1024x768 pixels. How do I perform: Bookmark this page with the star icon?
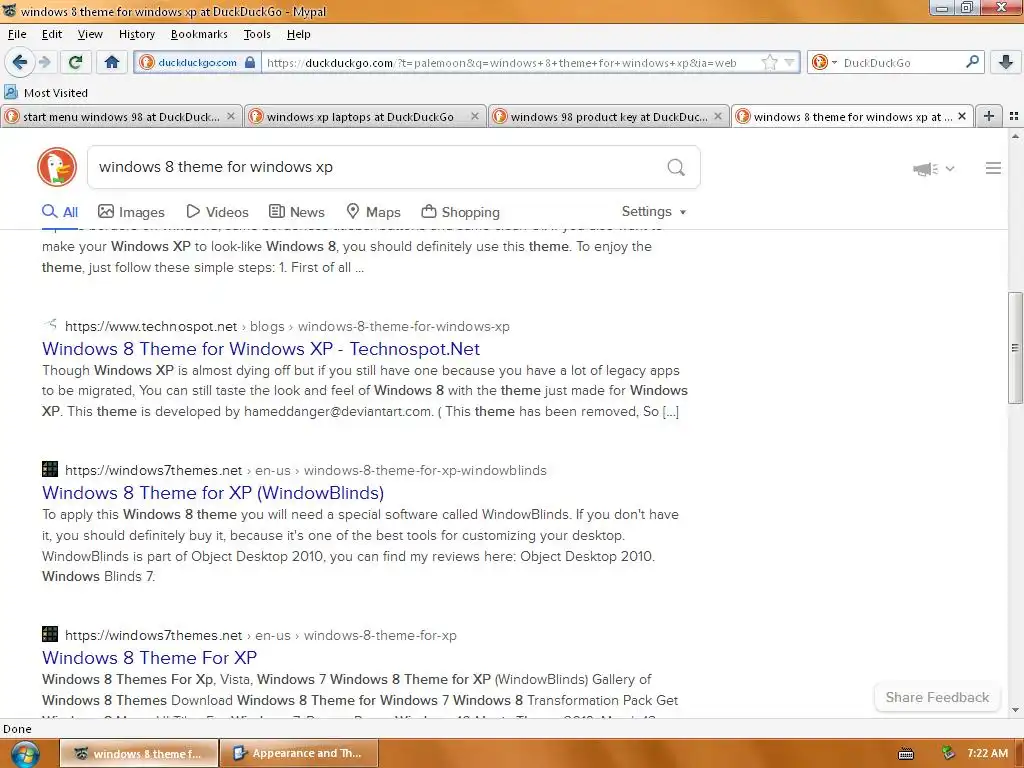[x=769, y=62]
